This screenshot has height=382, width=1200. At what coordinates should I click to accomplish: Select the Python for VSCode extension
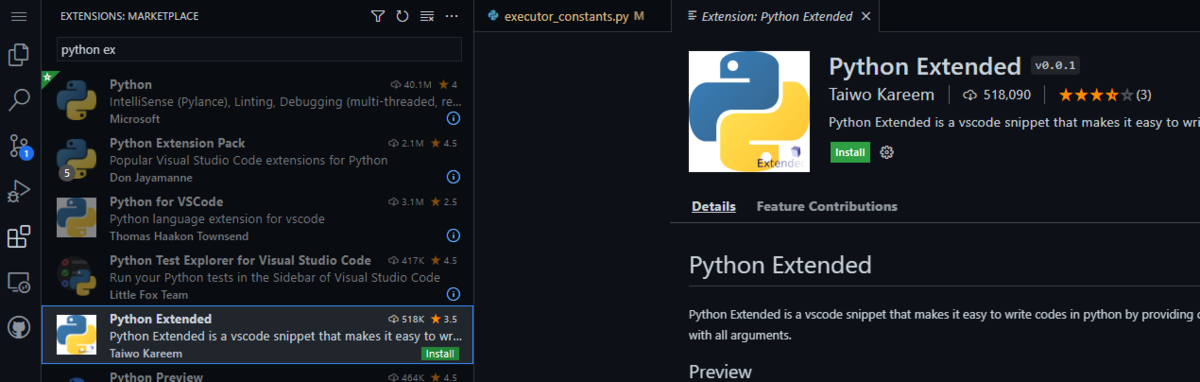258,218
